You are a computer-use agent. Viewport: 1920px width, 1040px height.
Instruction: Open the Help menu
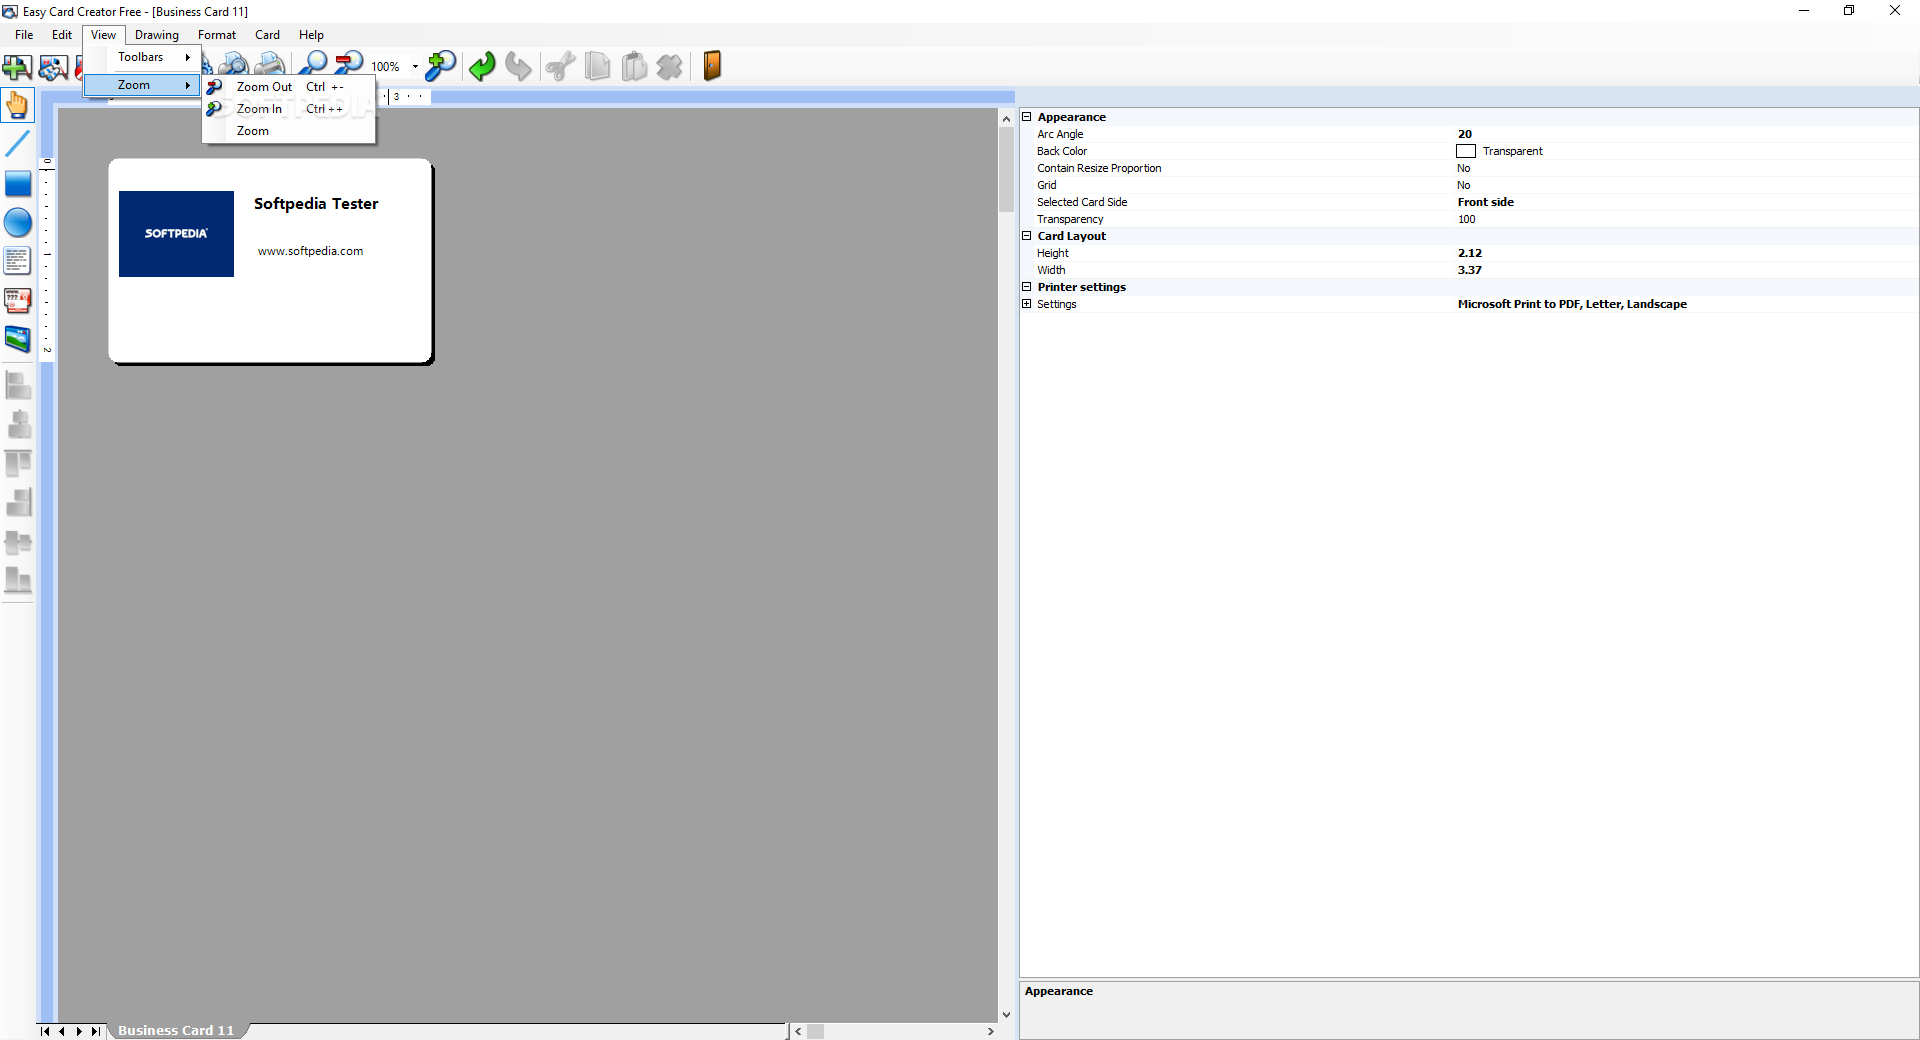(x=311, y=35)
